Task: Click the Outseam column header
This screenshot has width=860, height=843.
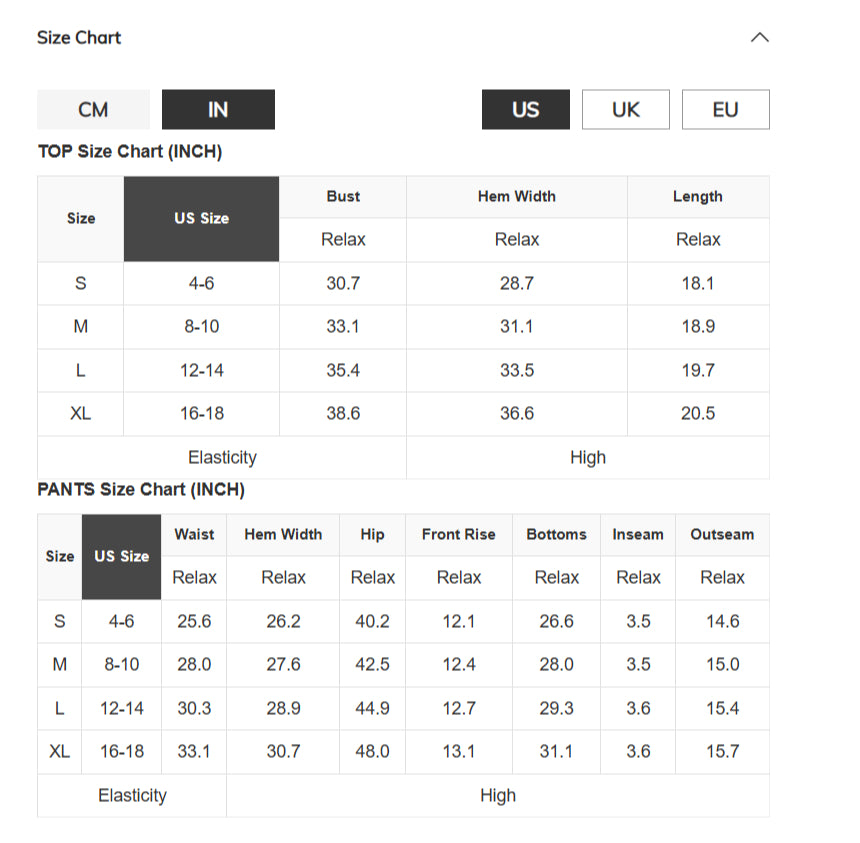Action: pos(722,534)
